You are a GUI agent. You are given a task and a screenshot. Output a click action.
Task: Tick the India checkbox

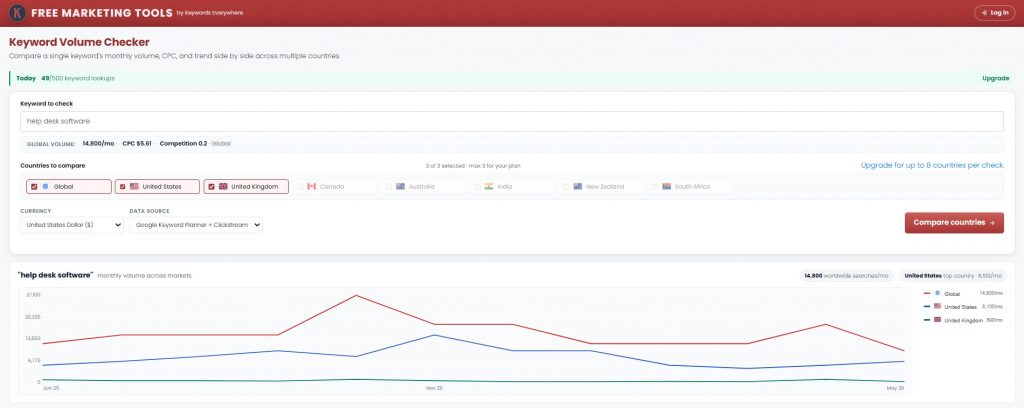coord(477,187)
